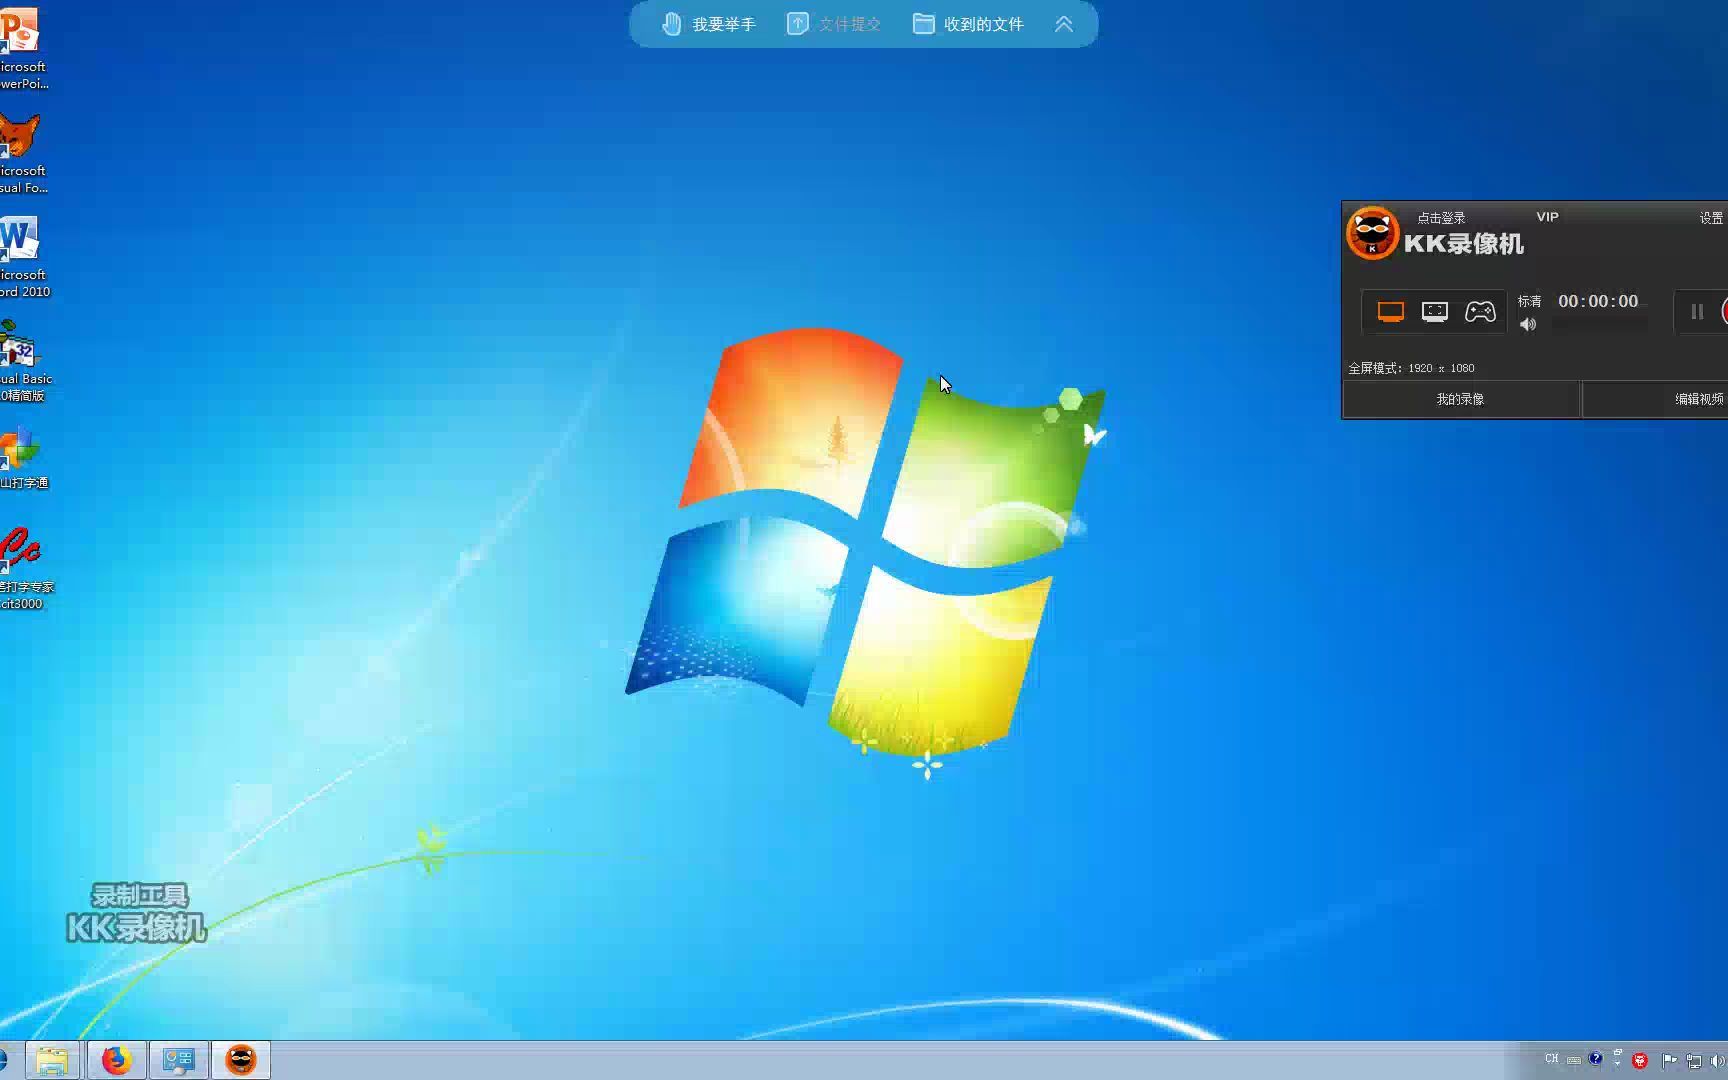Screen dimensions: 1728x1080
Task: Open 我的录像 tab
Action: (1460, 399)
